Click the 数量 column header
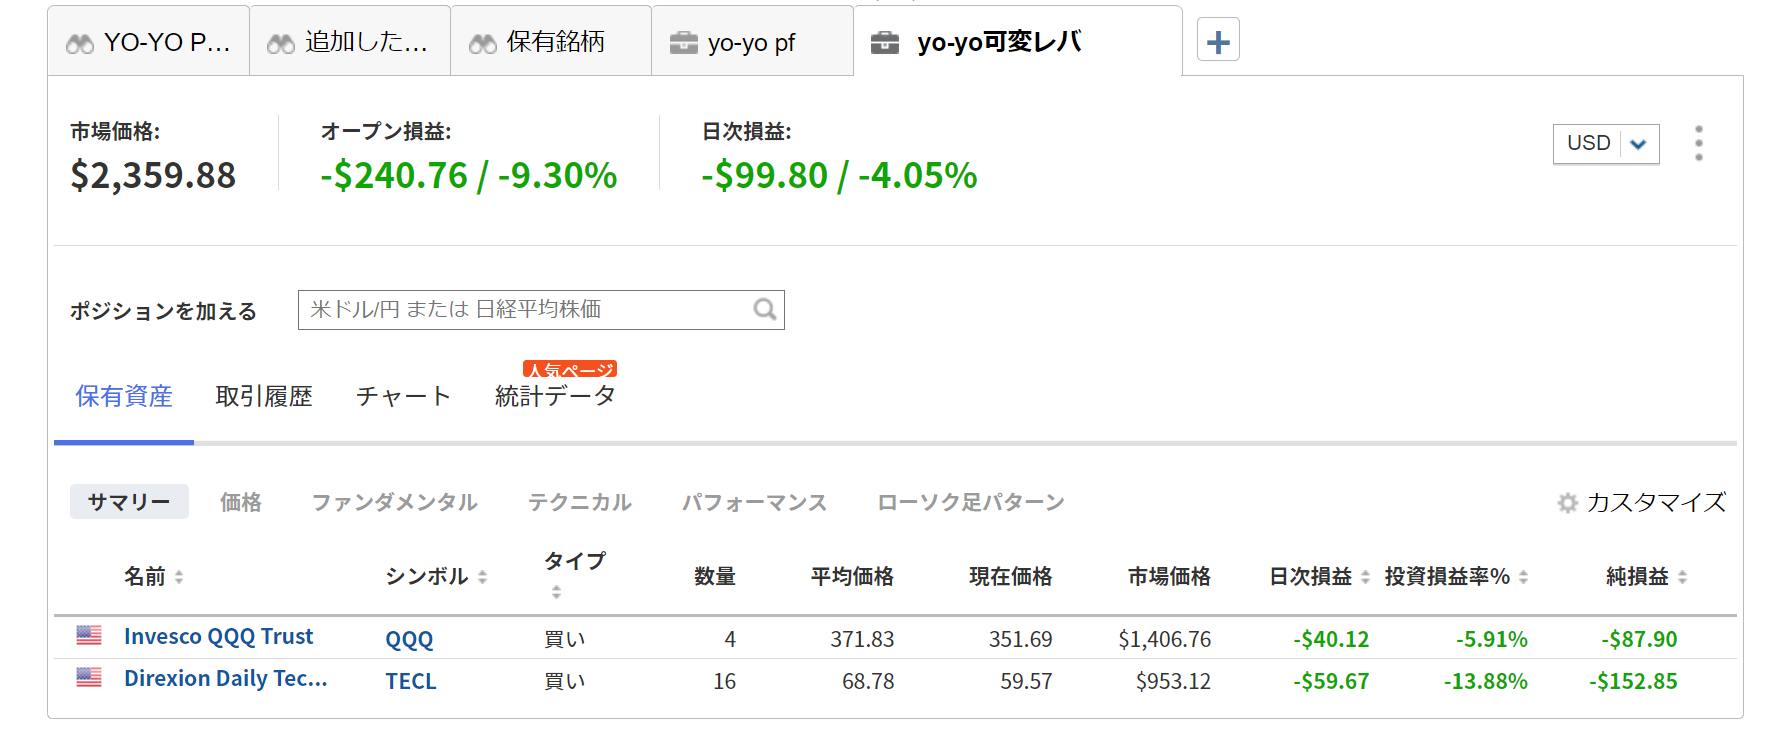Image resolution: width=1770 pixels, height=742 pixels. 715,577
